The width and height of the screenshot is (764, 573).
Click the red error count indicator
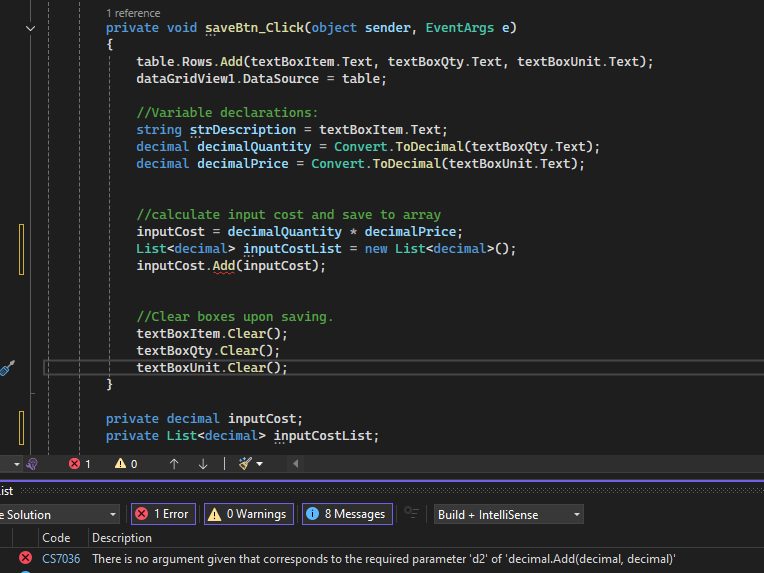point(79,464)
